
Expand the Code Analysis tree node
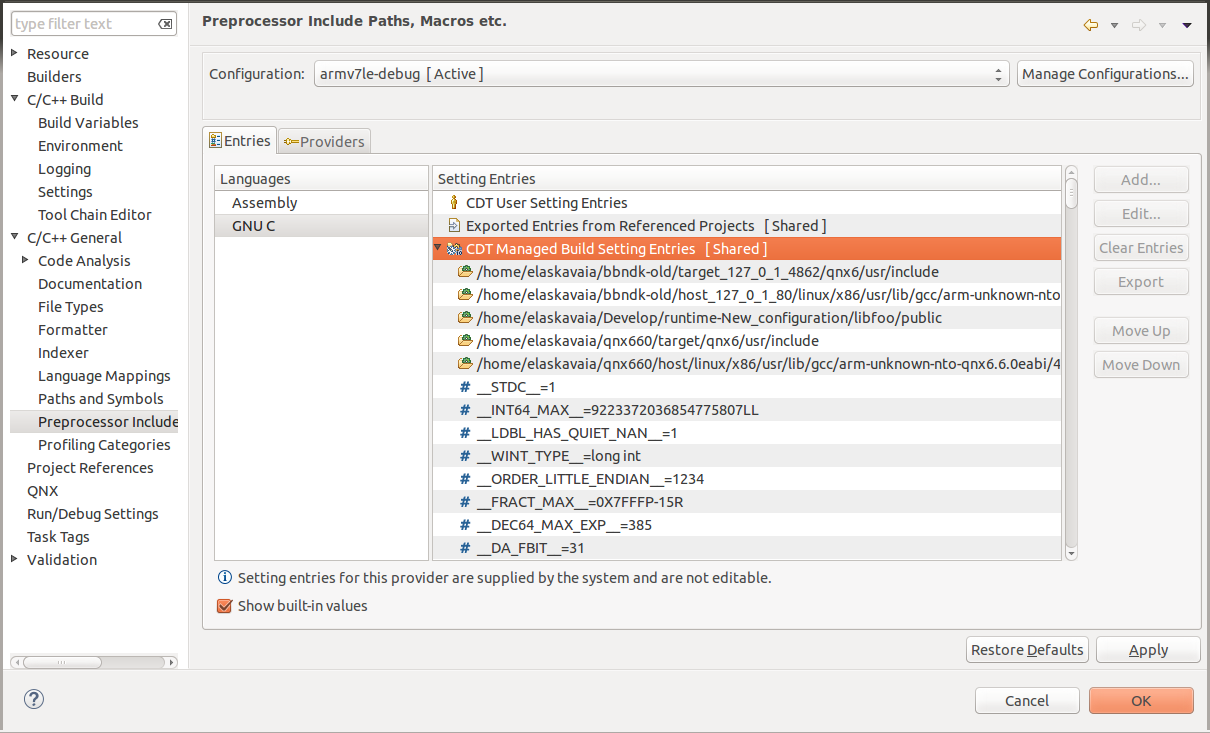click(26, 261)
